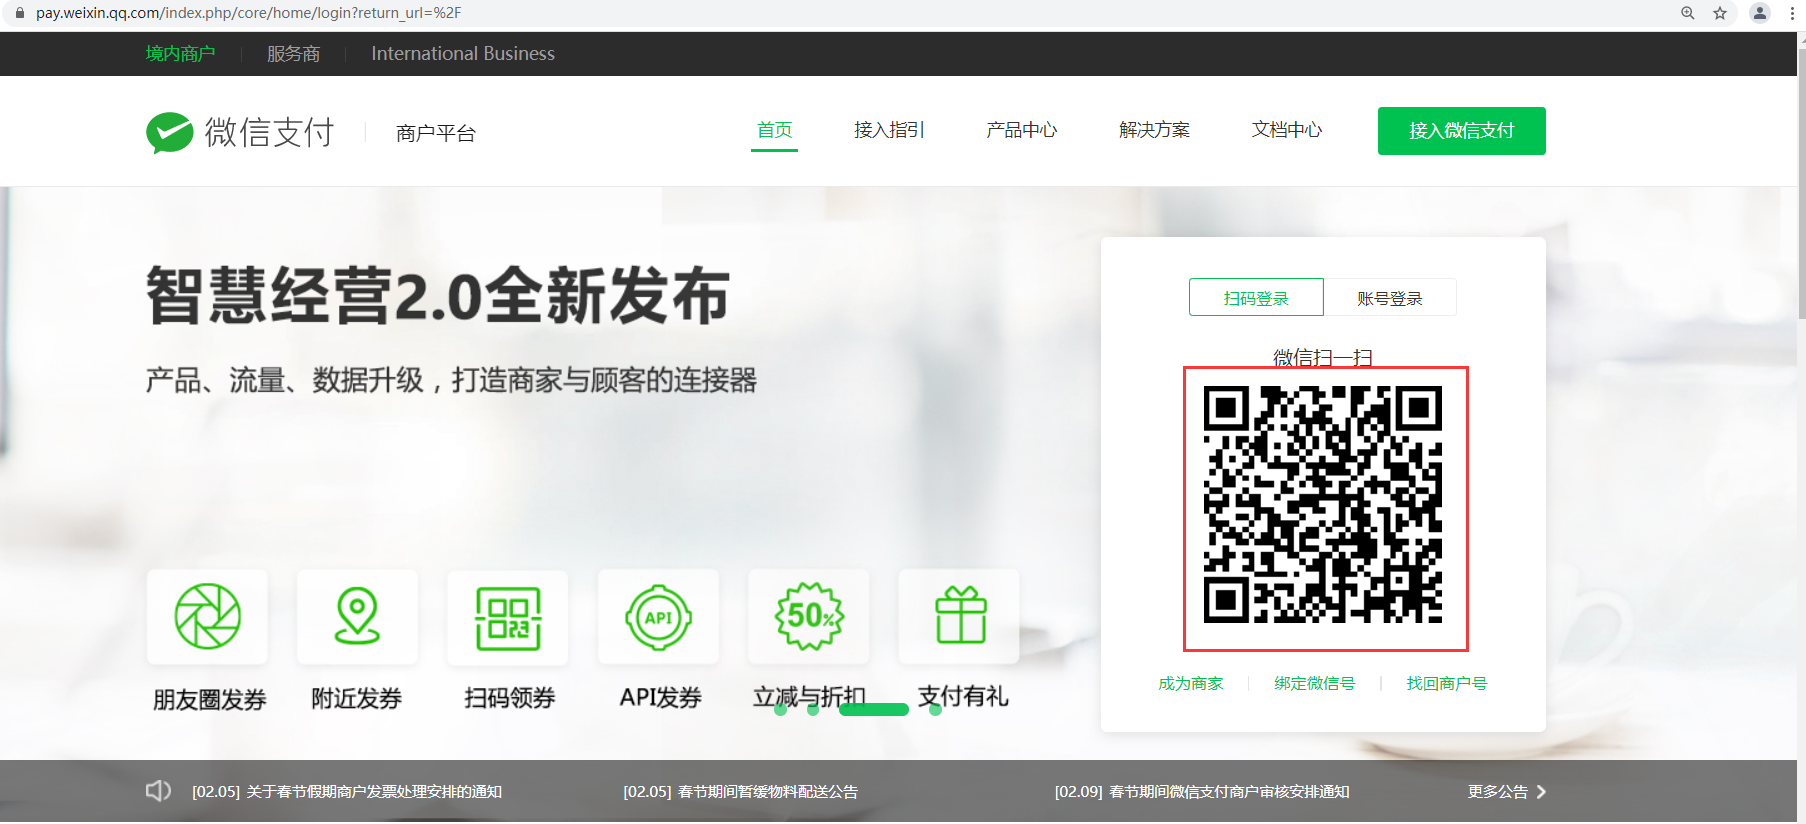Image resolution: width=1806 pixels, height=824 pixels.
Task: Switch to the 账号登录 tab
Action: (x=1390, y=297)
